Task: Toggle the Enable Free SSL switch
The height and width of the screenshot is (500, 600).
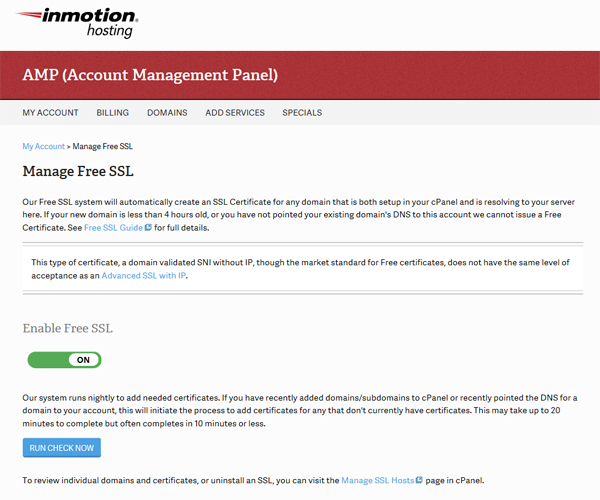Action: pyautogui.click(x=64, y=360)
